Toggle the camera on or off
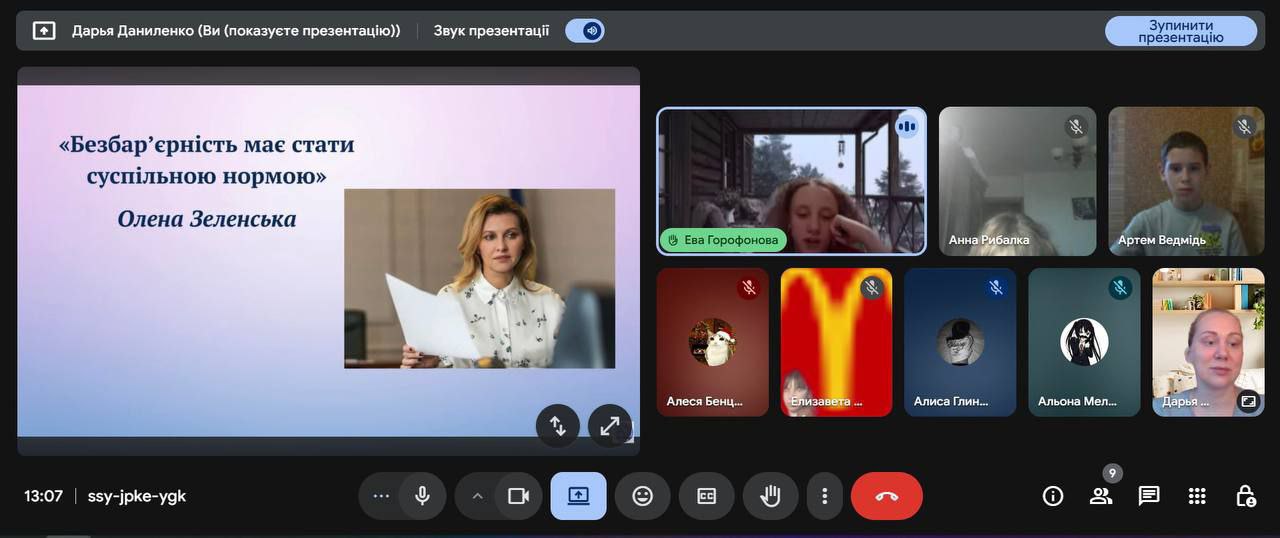Viewport: 1280px width, 538px height. 518,496
